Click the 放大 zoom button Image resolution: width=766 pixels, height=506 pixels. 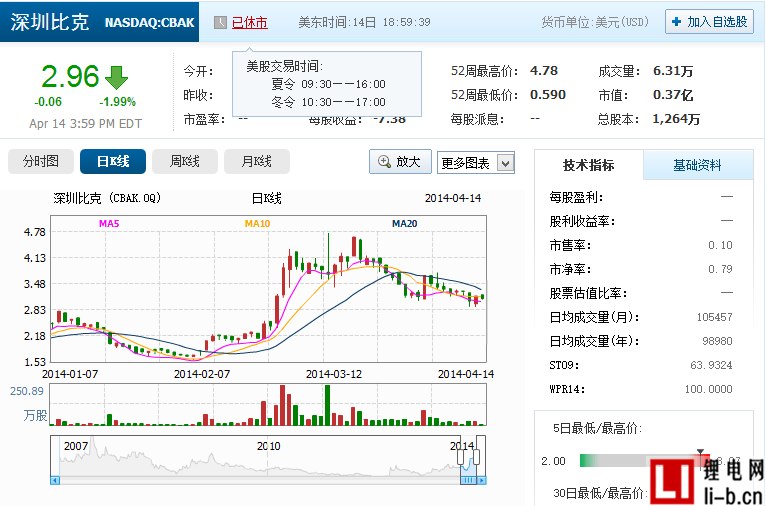[x=400, y=162]
